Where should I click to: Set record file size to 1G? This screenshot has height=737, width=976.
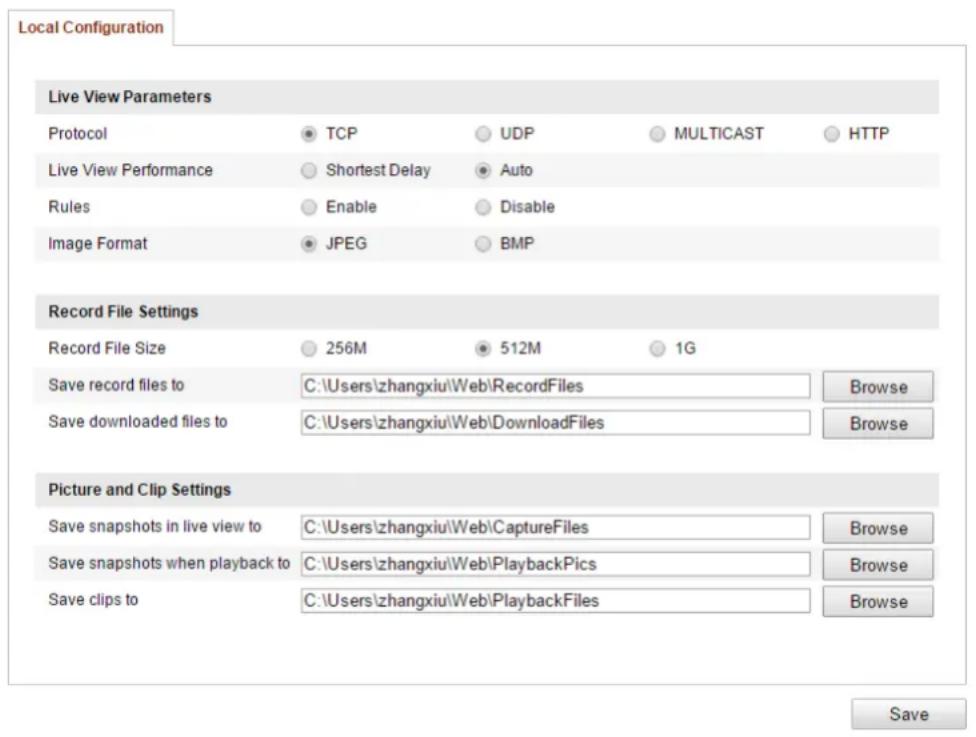657,349
